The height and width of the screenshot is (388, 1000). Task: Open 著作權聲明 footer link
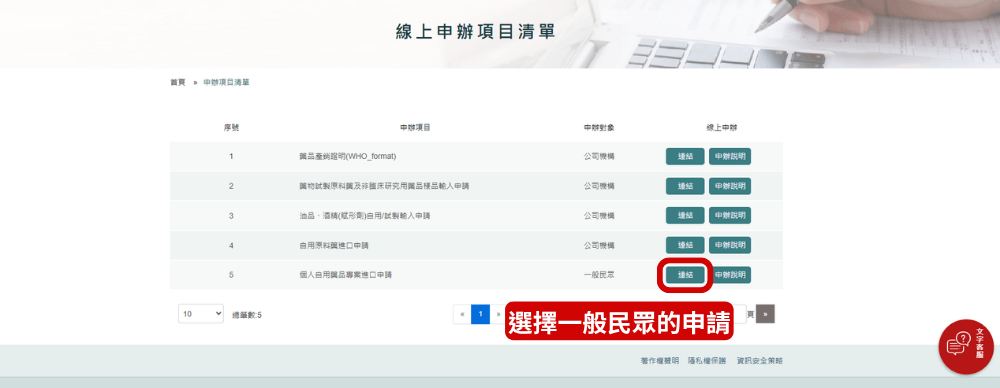[660, 361]
